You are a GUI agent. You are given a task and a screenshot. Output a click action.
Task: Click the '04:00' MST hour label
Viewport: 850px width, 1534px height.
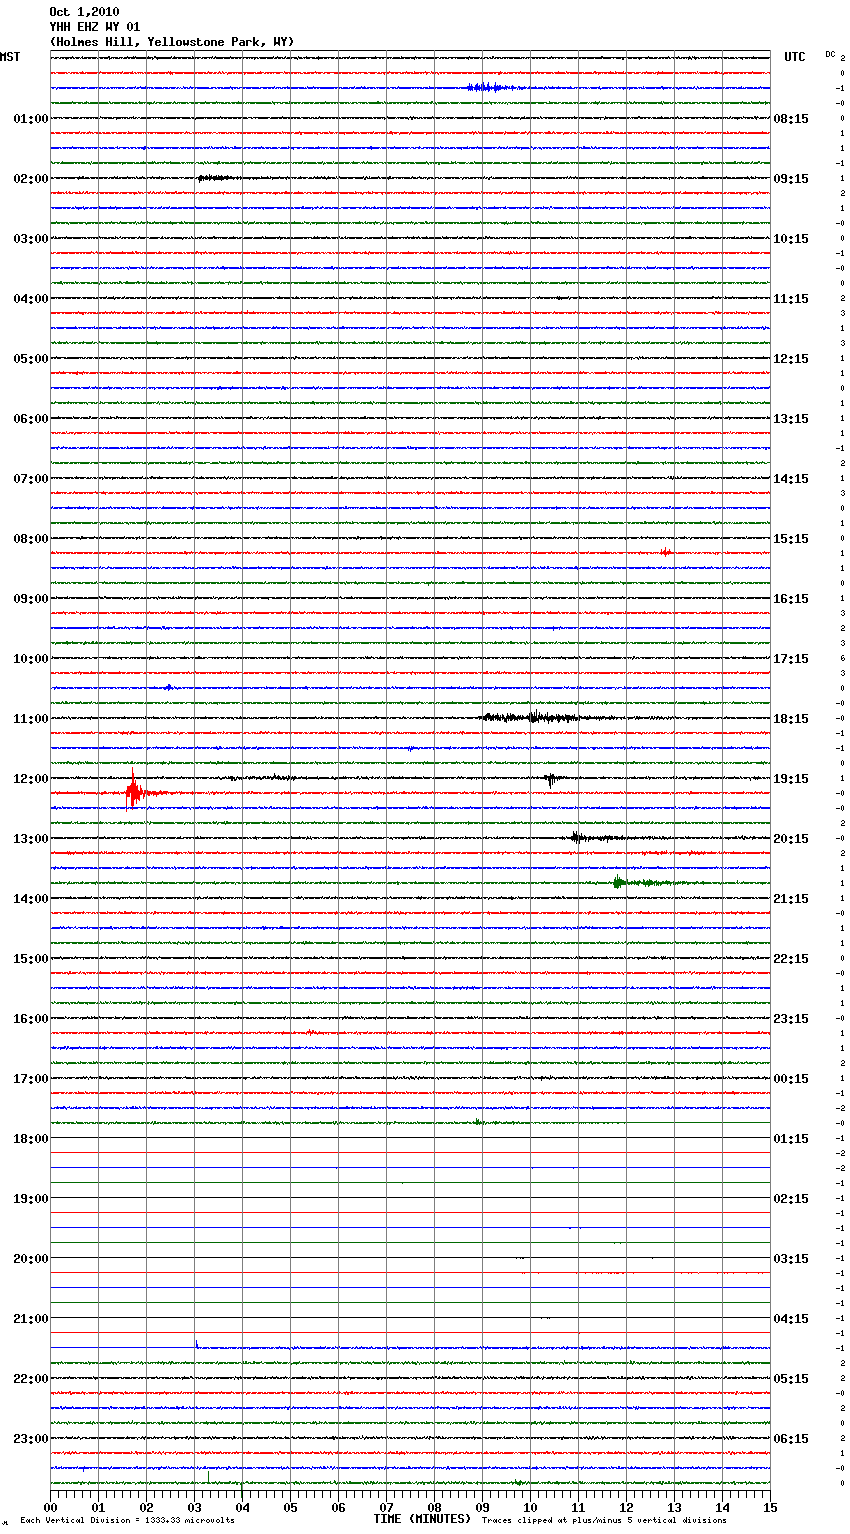[30, 299]
